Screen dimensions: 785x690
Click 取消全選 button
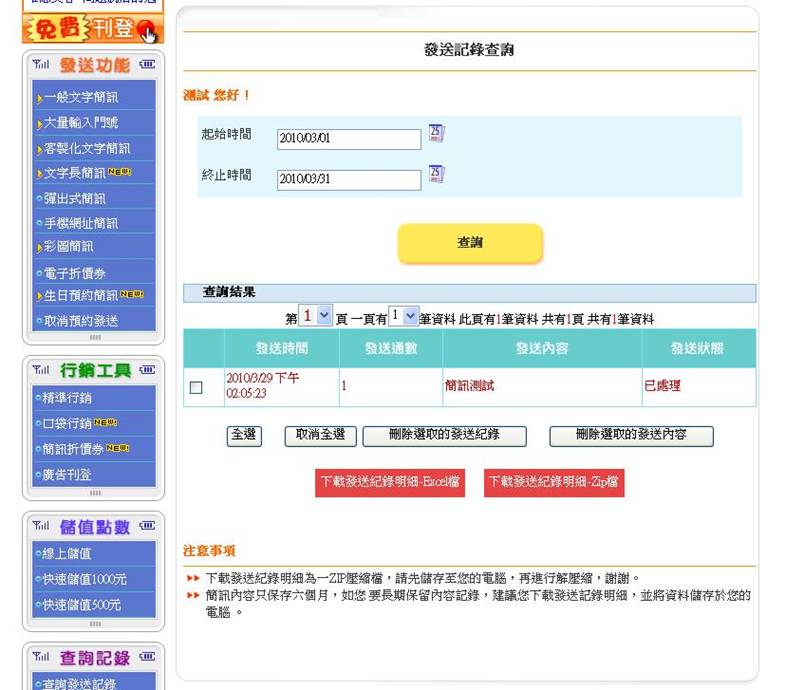(320, 435)
